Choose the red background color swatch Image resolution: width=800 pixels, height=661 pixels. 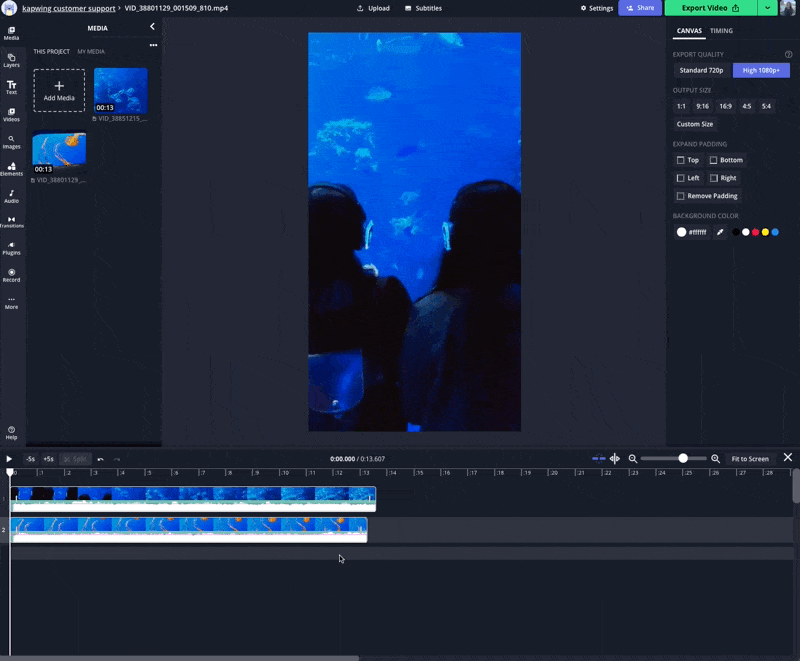pos(755,232)
